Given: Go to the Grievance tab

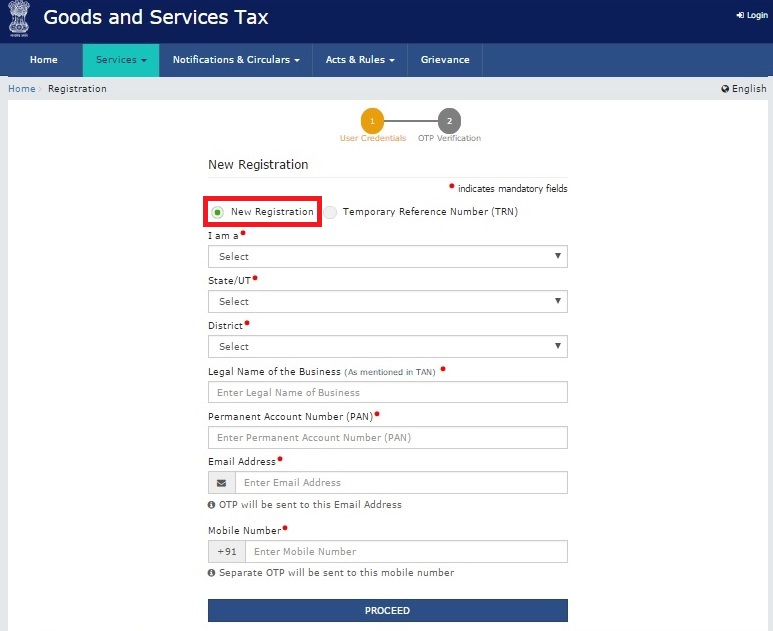Looking at the screenshot, I should (x=445, y=60).
